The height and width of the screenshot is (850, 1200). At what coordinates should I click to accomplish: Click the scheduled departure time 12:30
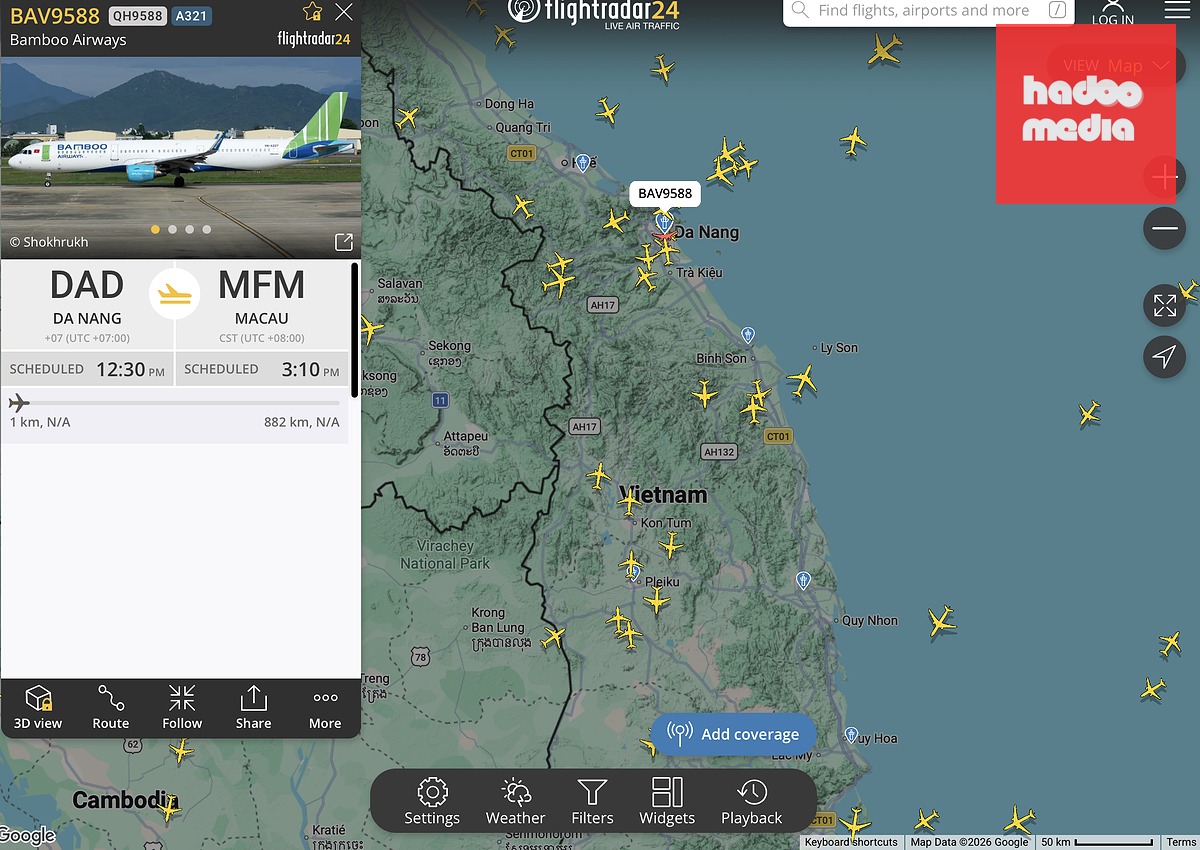click(131, 369)
